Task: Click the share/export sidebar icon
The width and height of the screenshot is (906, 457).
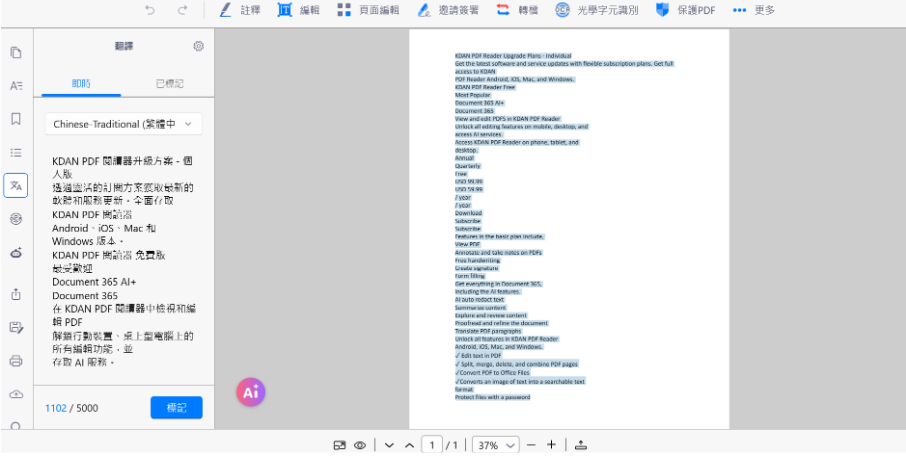Action: pos(16,294)
